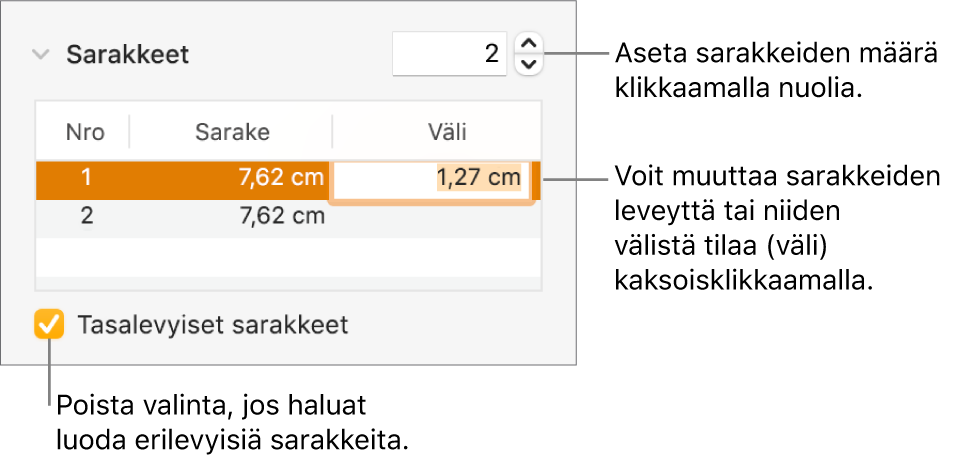Select row number 2 in table
The image size is (956, 467).
[86, 215]
